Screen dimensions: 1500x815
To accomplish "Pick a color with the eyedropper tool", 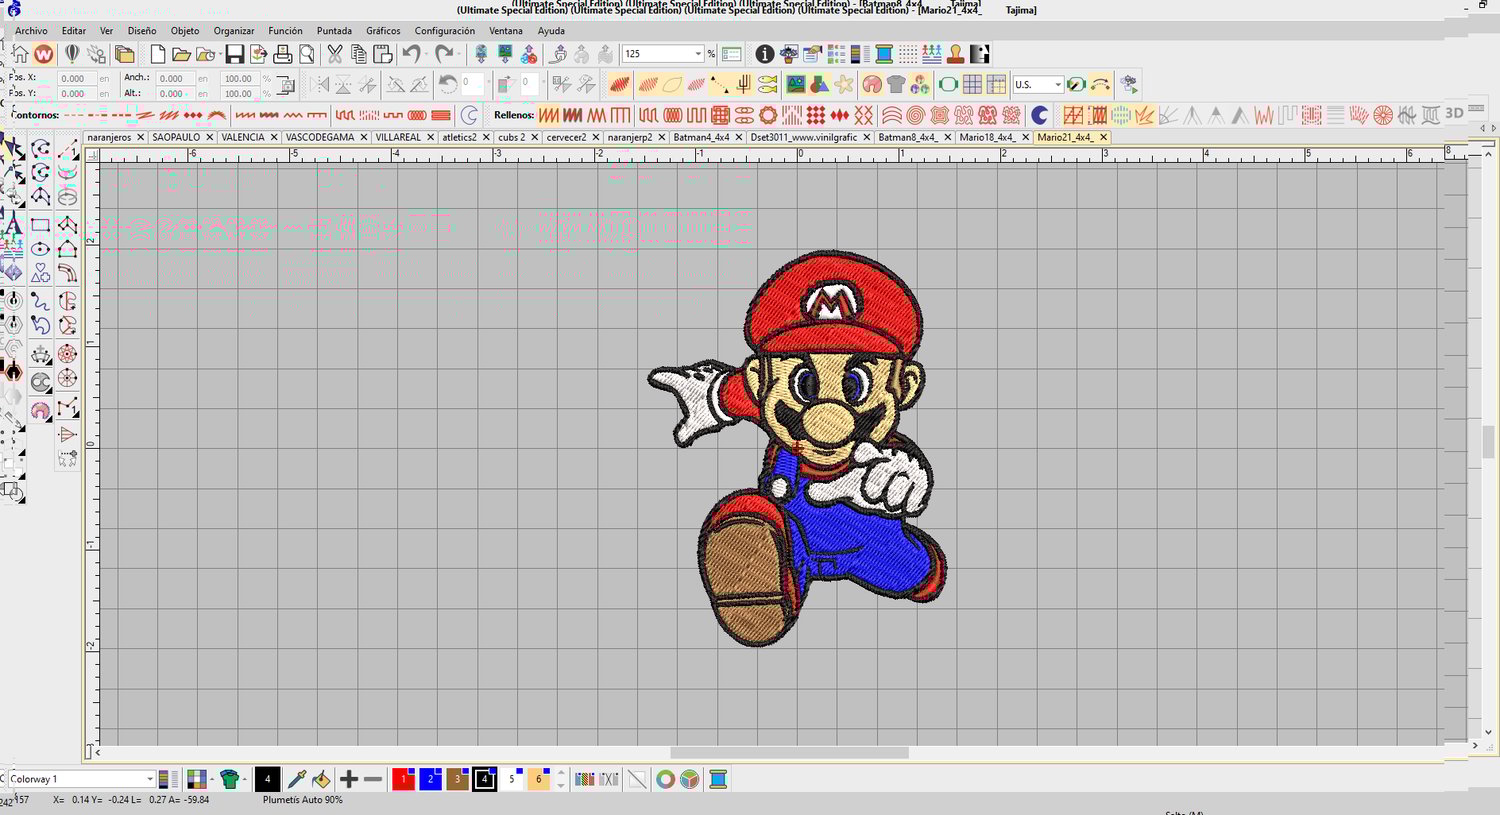I will coord(297,779).
